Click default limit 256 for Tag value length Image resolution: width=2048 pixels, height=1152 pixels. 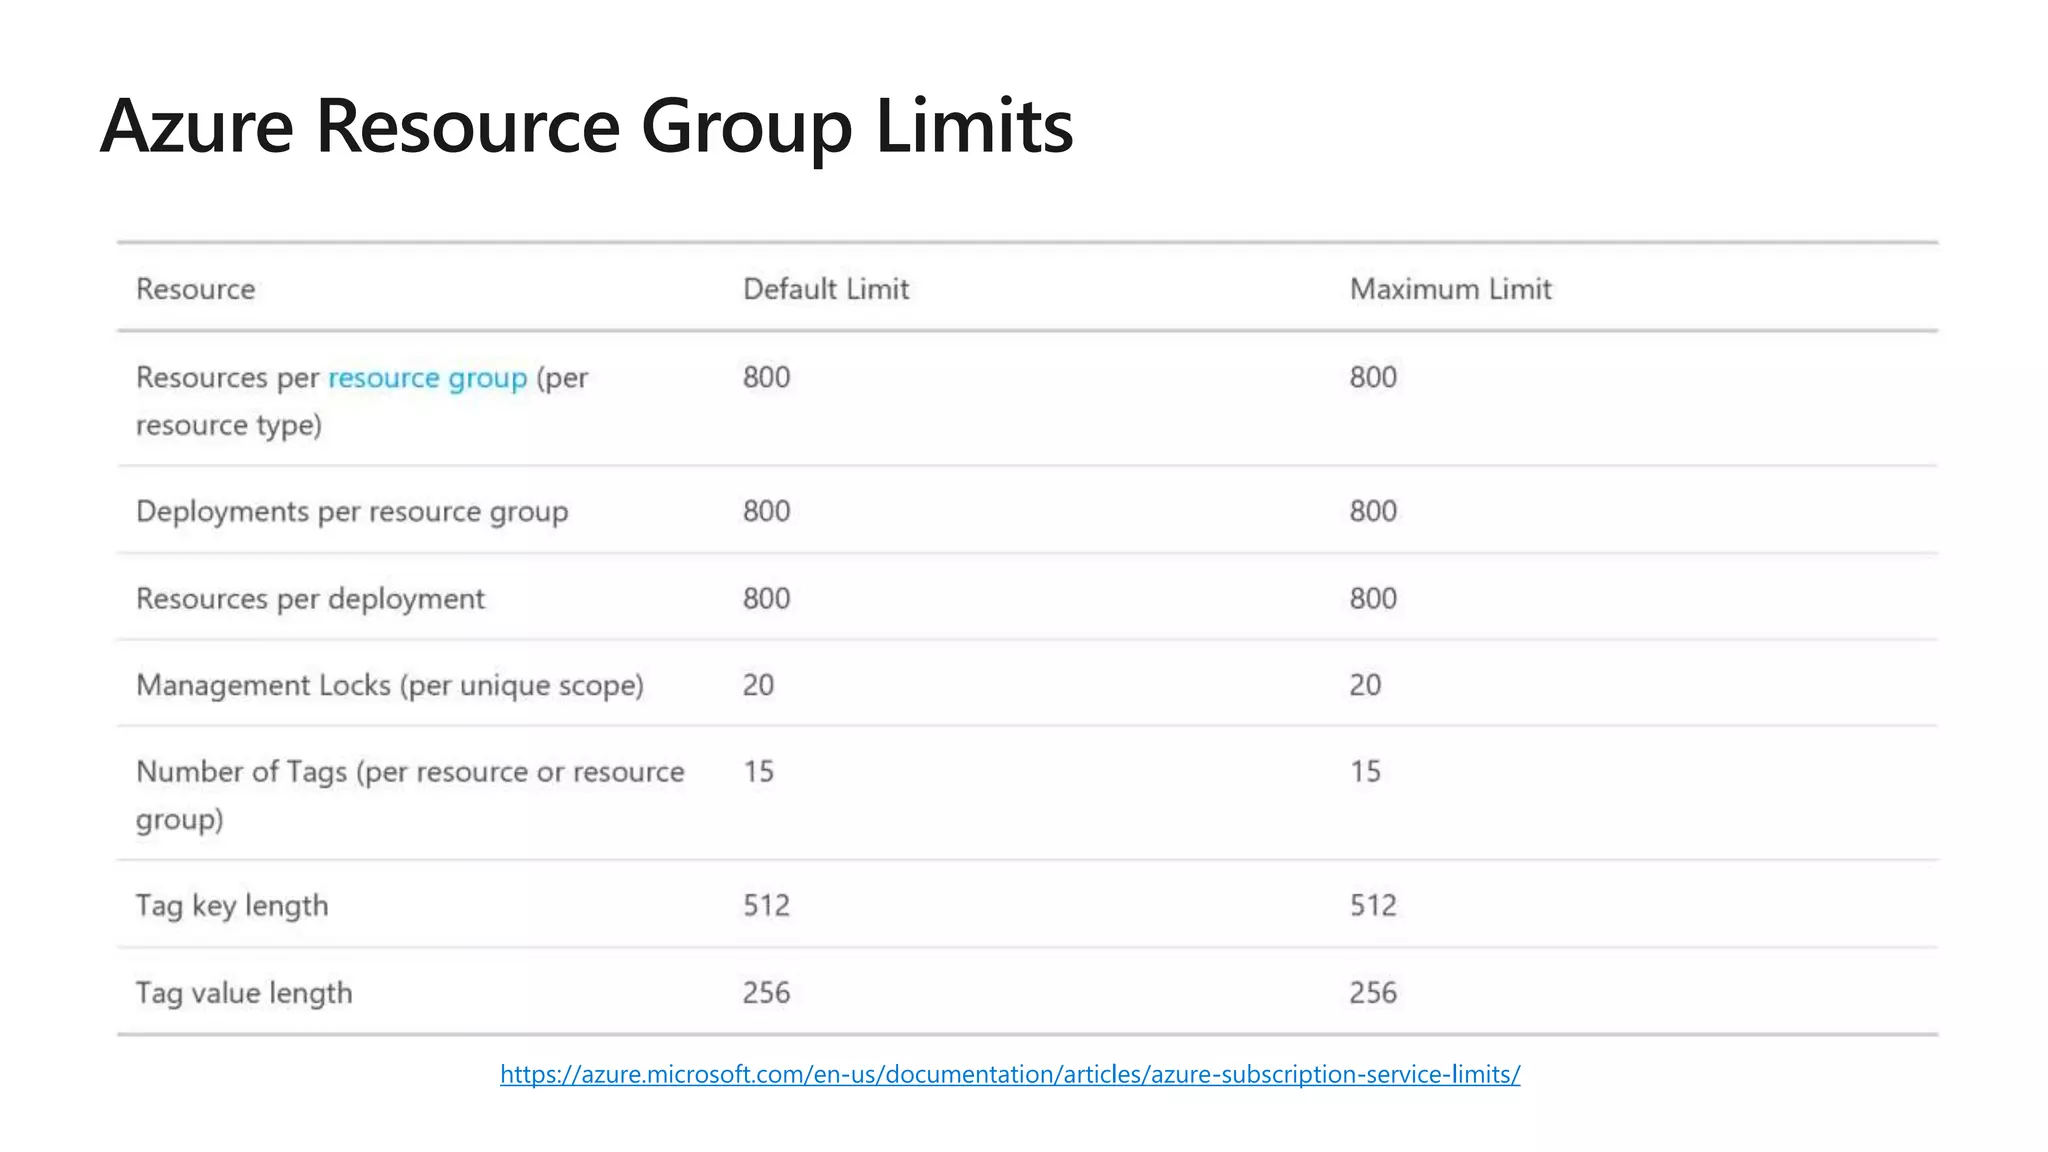[x=767, y=992]
